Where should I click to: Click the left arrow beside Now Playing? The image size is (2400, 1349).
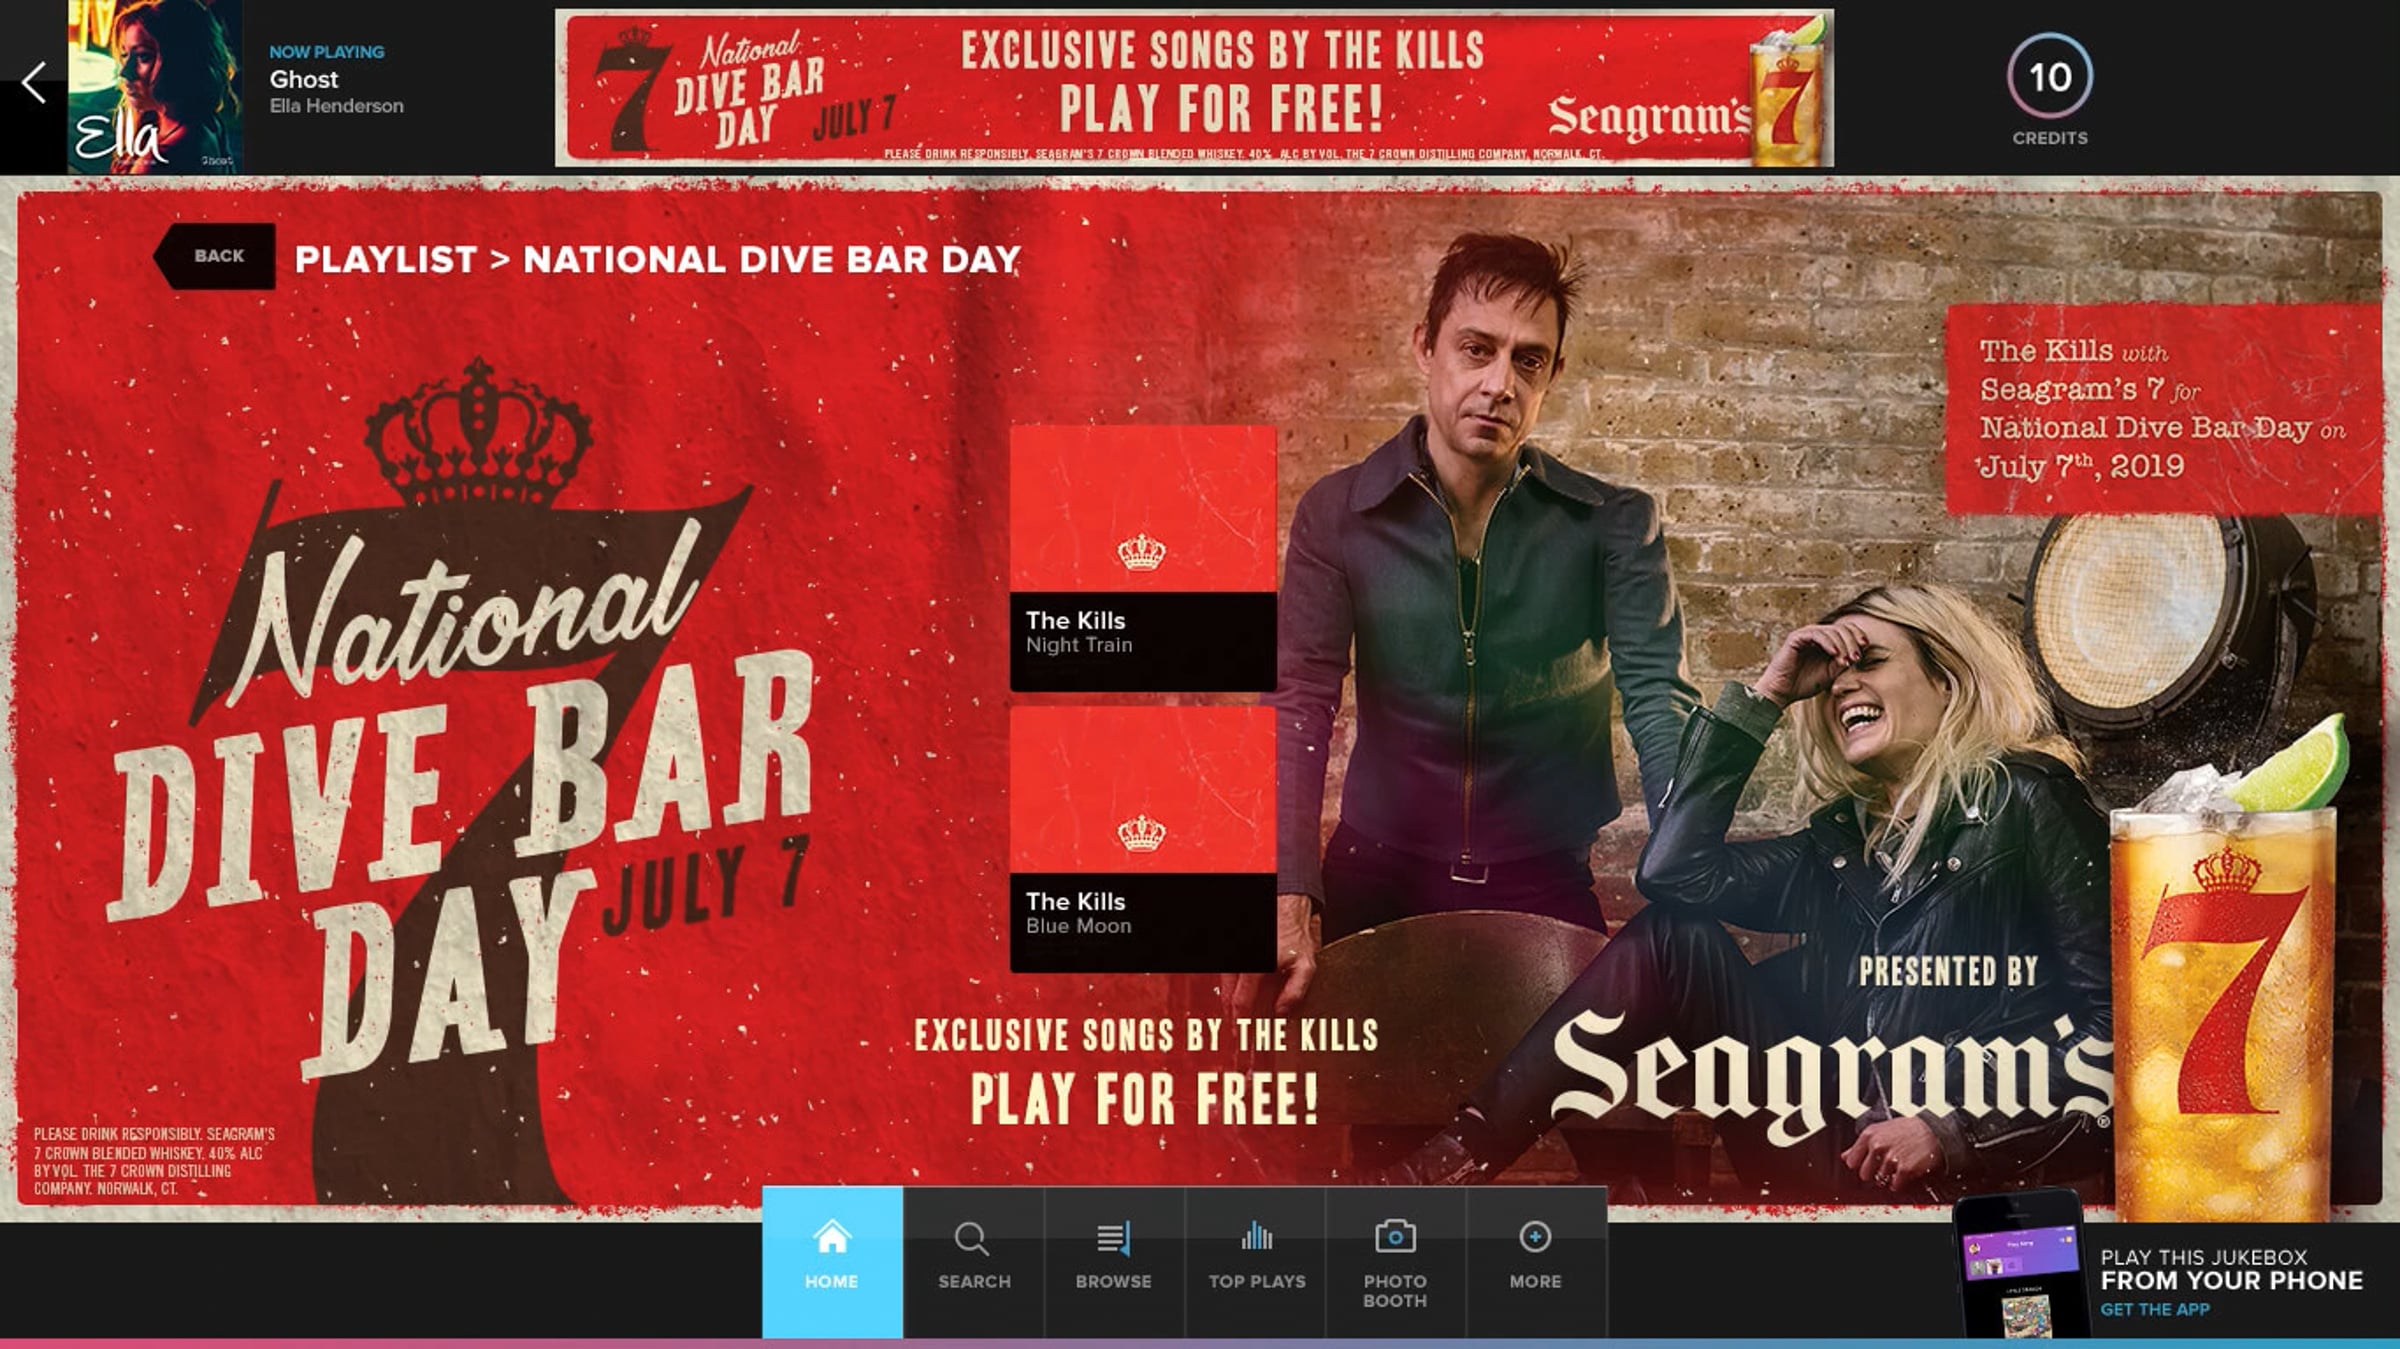coord(34,83)
